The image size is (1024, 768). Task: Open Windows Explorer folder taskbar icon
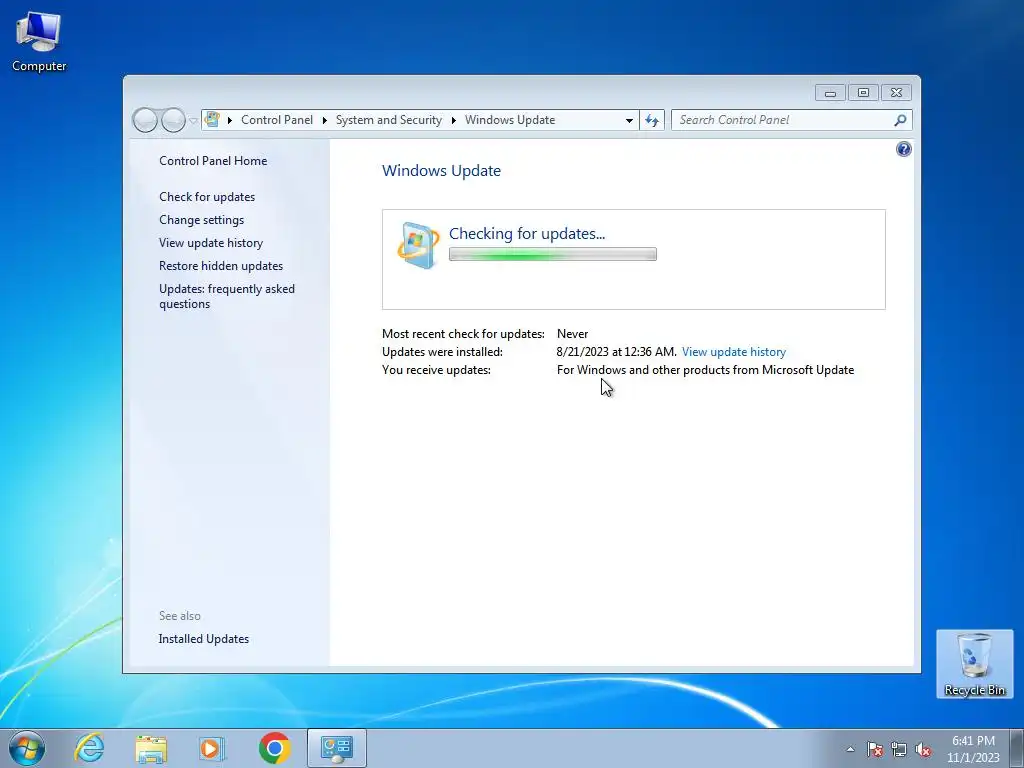click(x=151, y=748)
